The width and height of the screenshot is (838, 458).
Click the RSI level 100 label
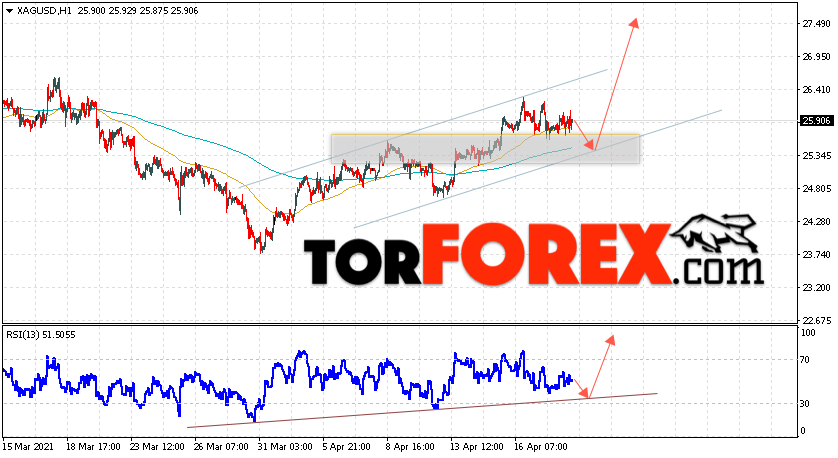pos(809,333)
